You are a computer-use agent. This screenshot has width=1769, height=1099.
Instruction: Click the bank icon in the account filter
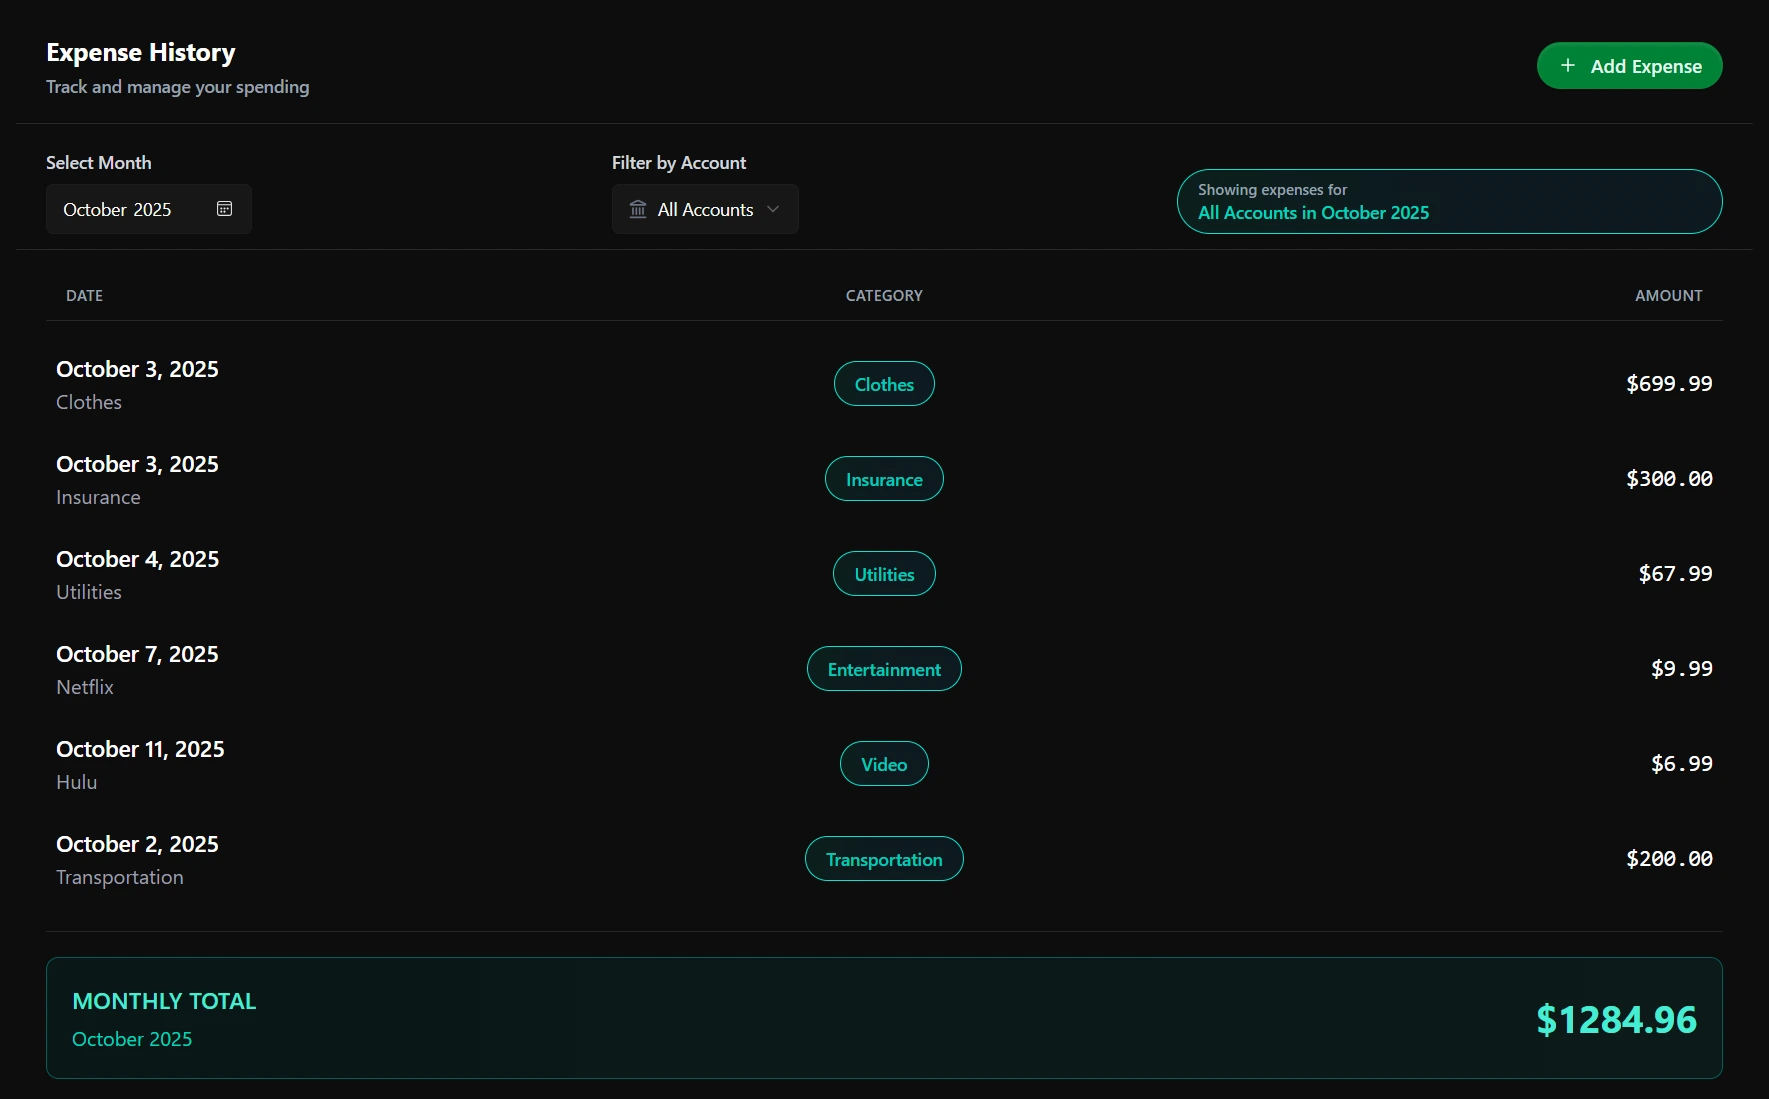[638, 209]
